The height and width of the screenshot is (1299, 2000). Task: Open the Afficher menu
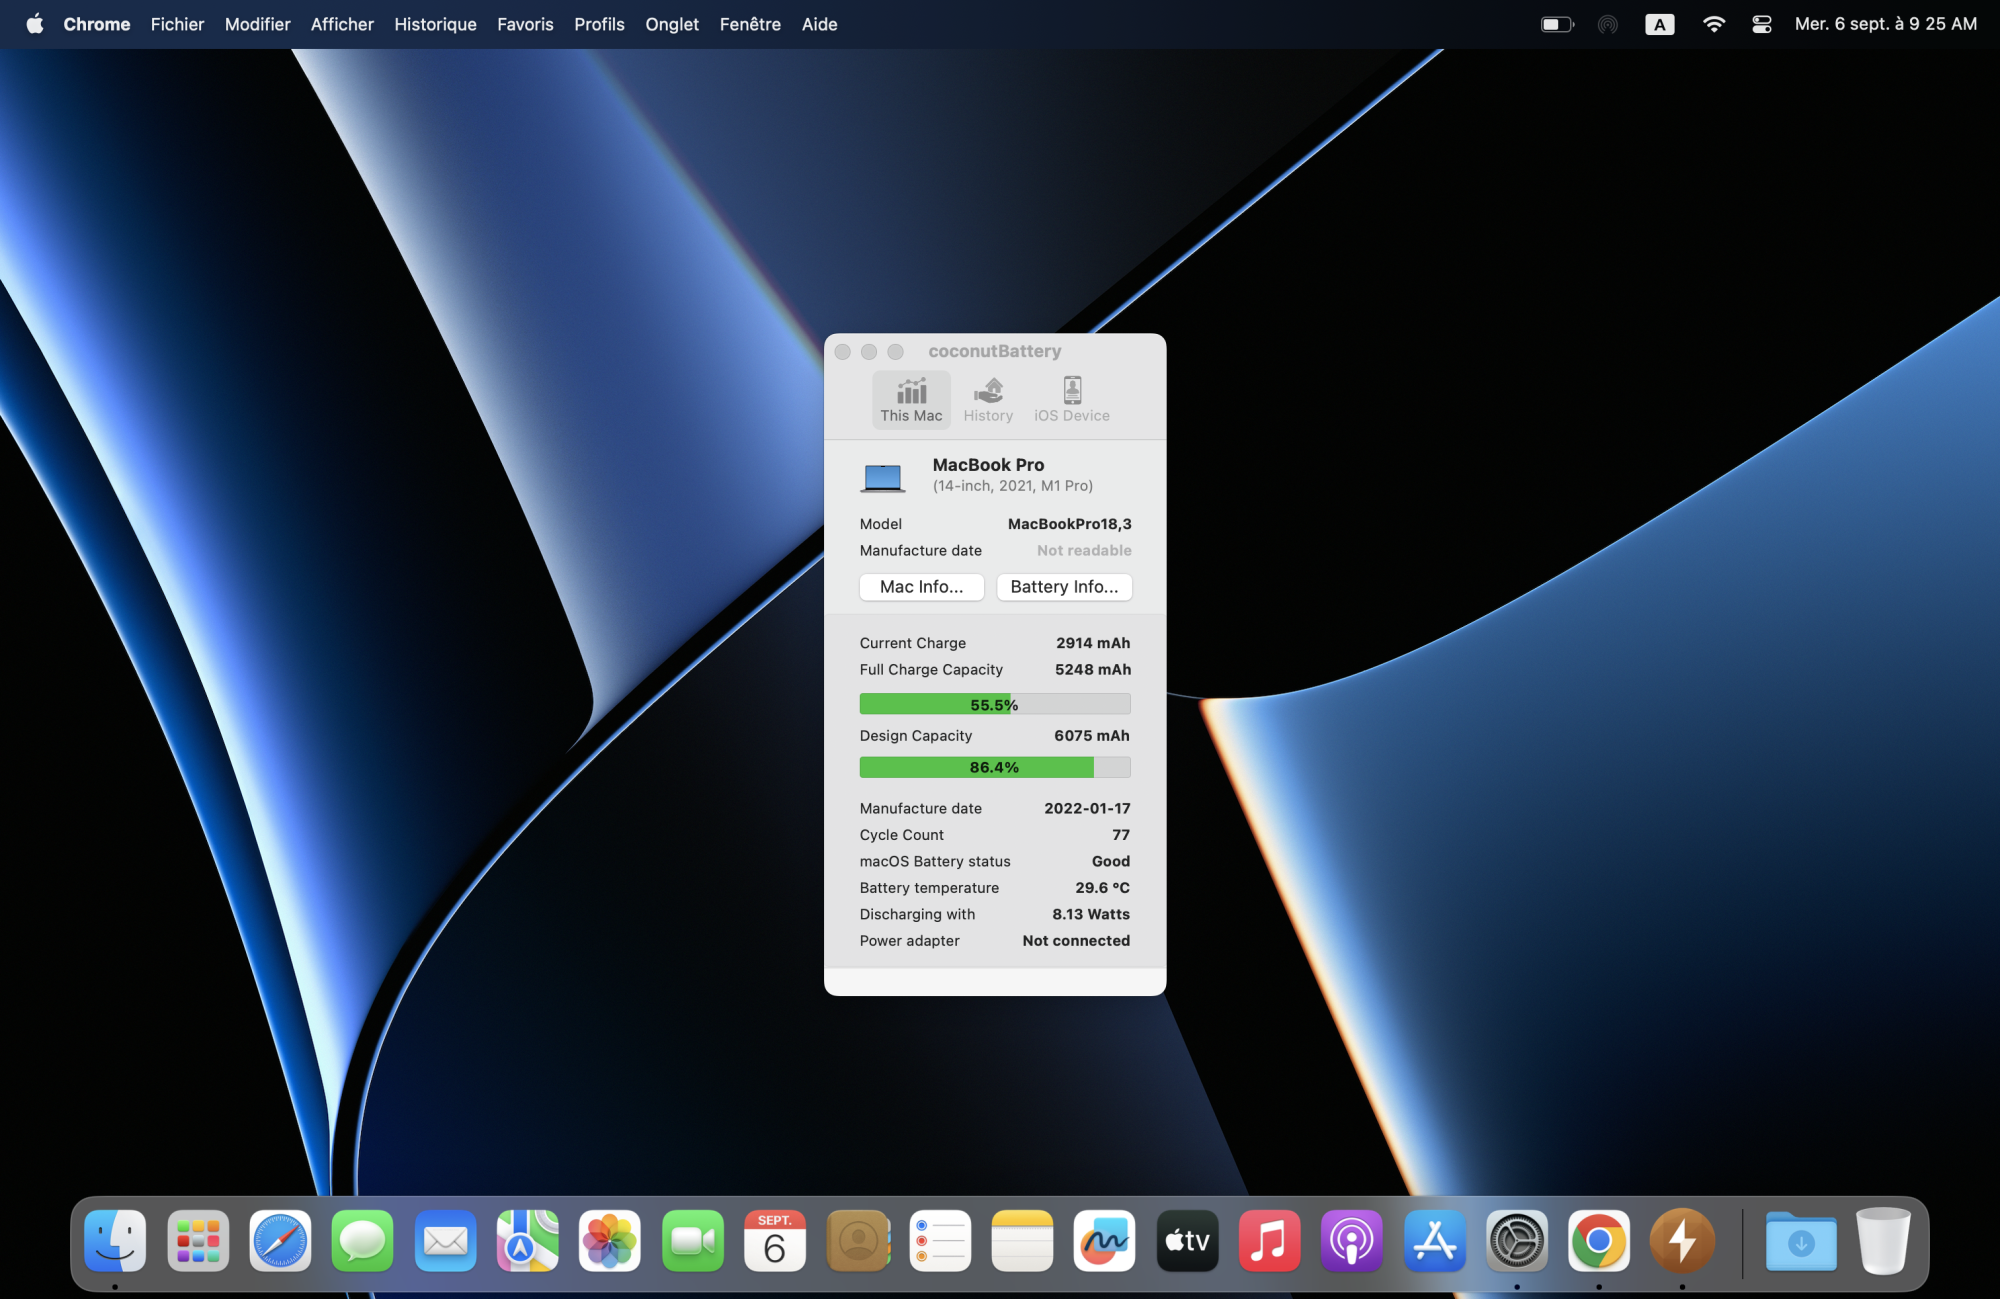point(342,24)
